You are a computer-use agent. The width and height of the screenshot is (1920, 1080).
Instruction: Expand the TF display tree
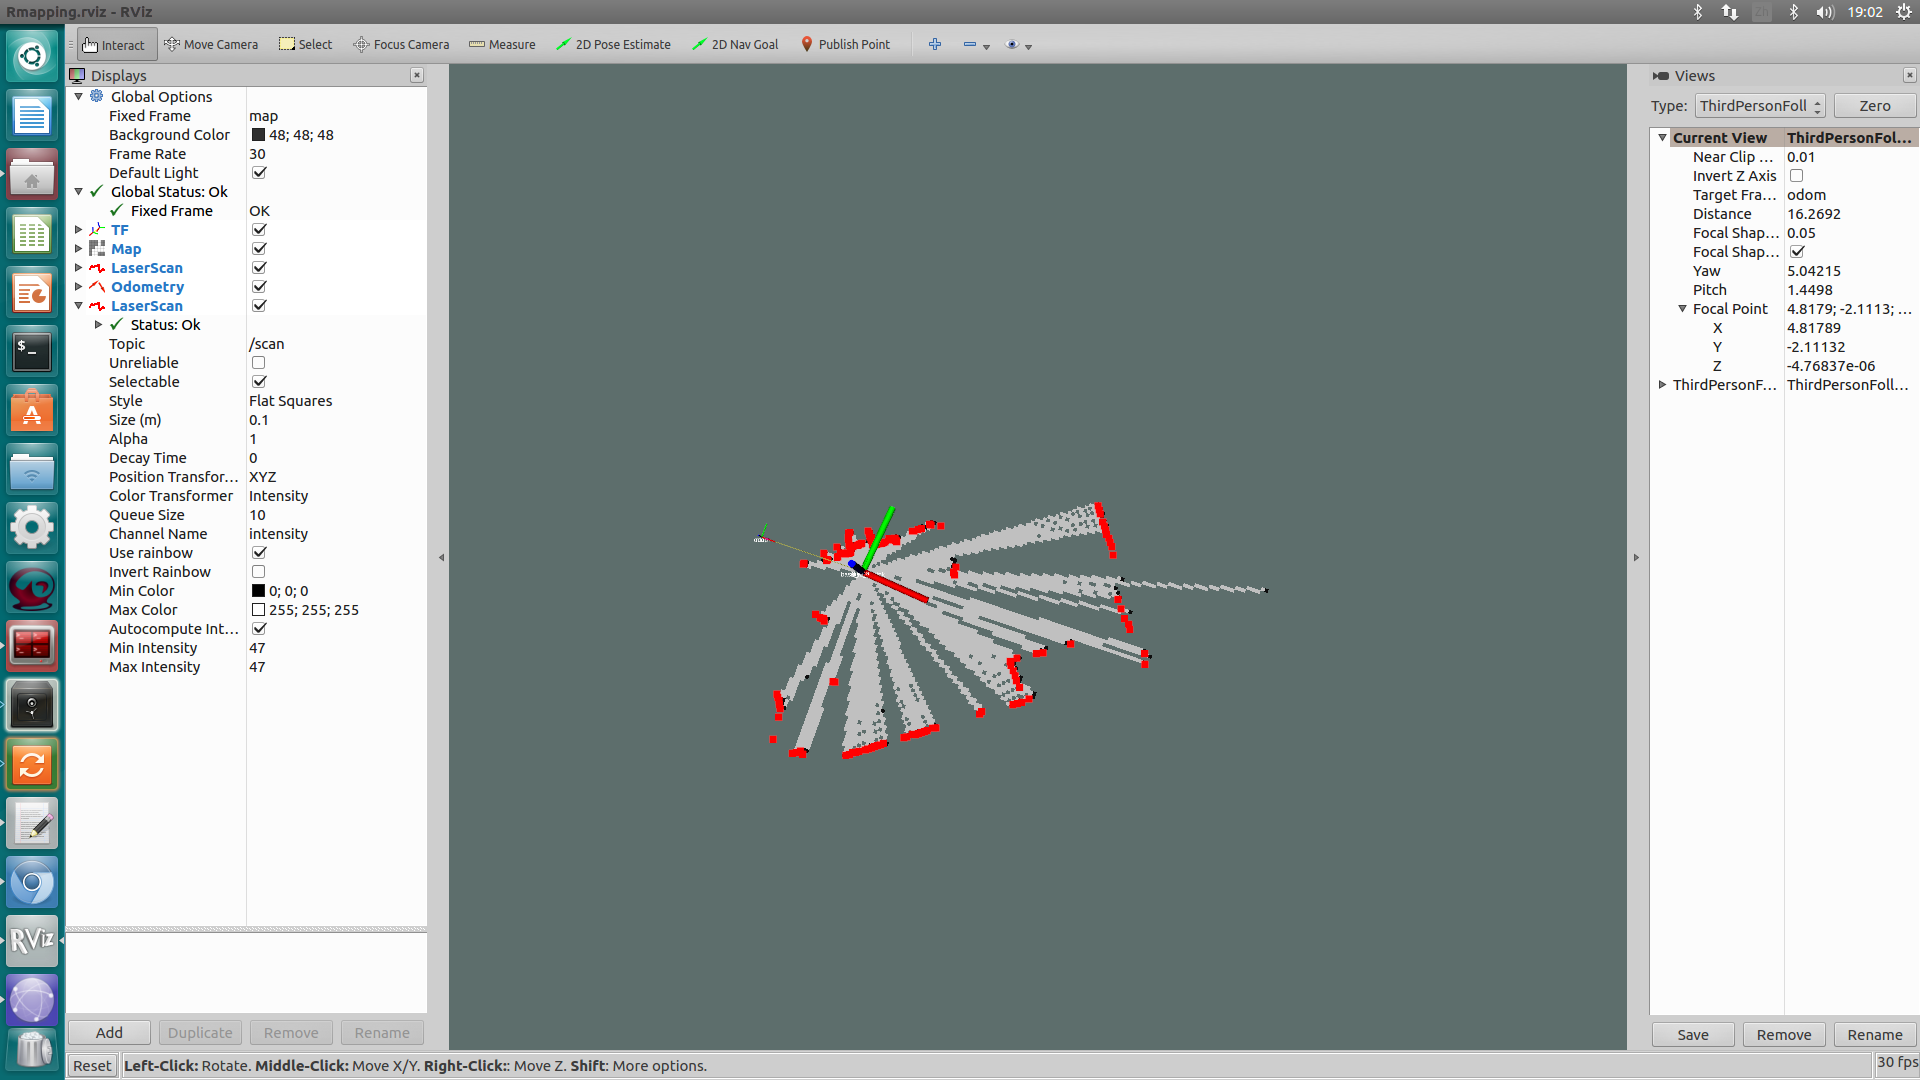[x=78, y=229]
